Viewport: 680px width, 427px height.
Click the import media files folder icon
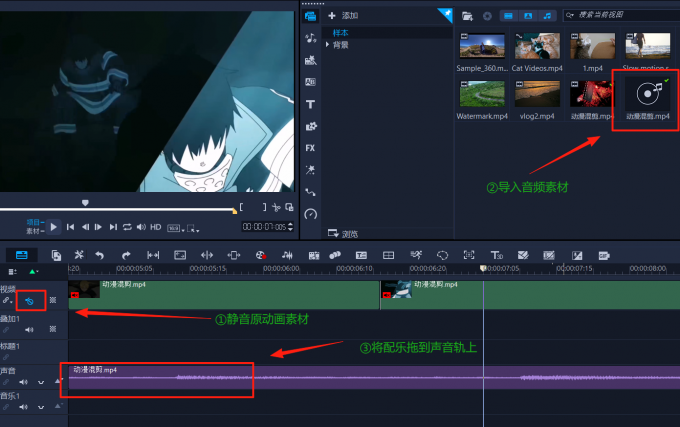467,16
